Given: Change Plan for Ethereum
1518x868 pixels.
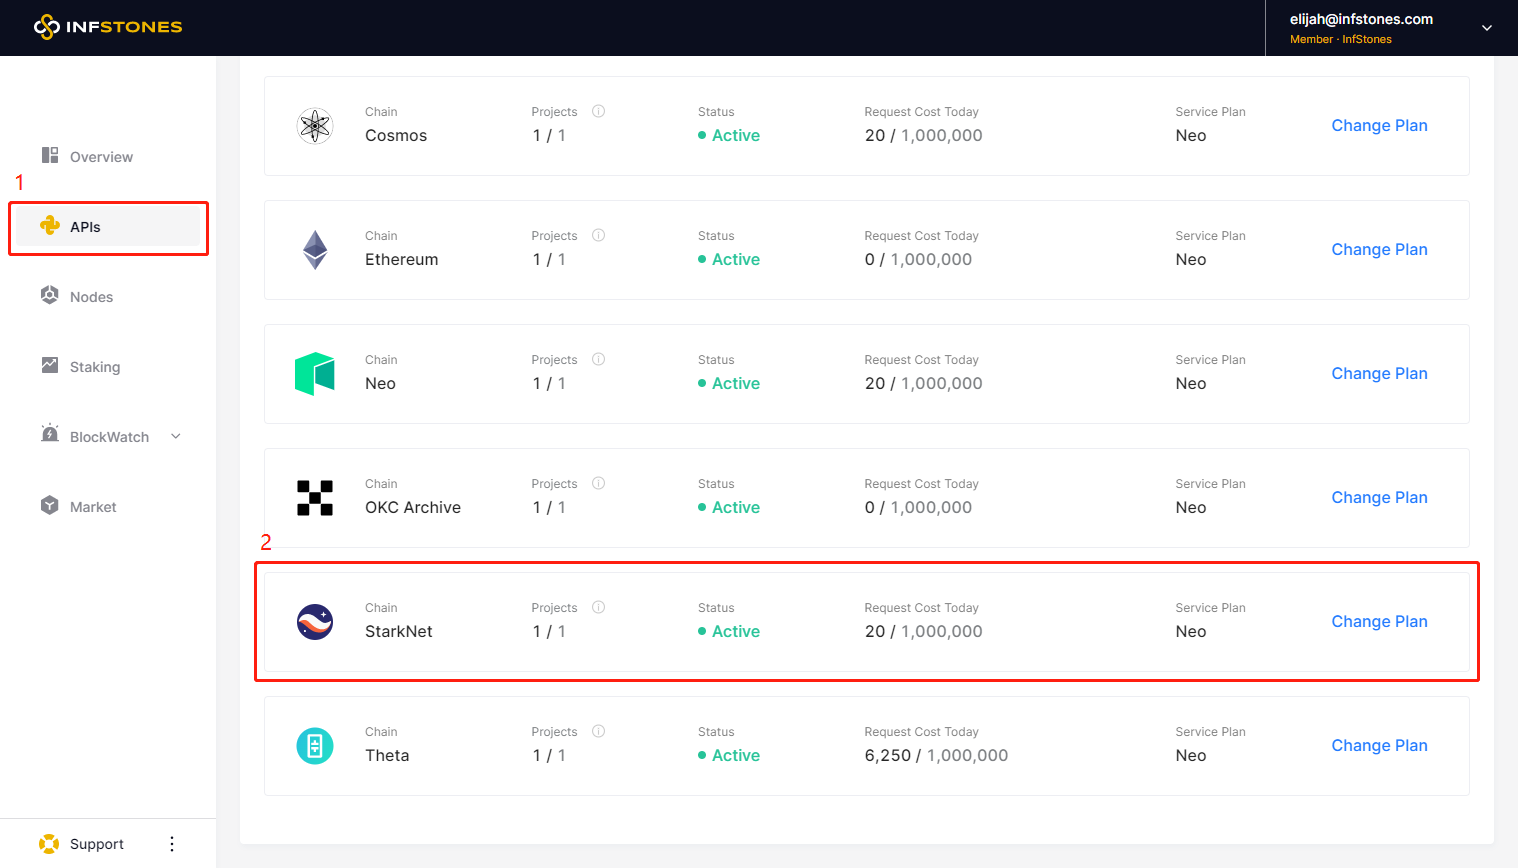Looking at the screenshot, I should (1379, 249).
